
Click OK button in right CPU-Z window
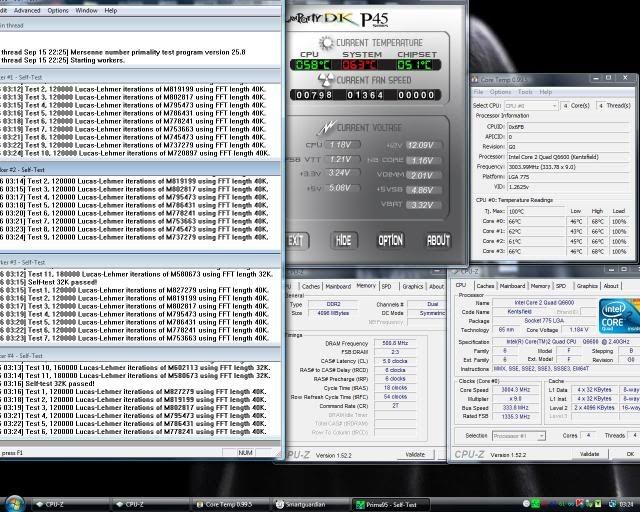[x=630, y=454]
